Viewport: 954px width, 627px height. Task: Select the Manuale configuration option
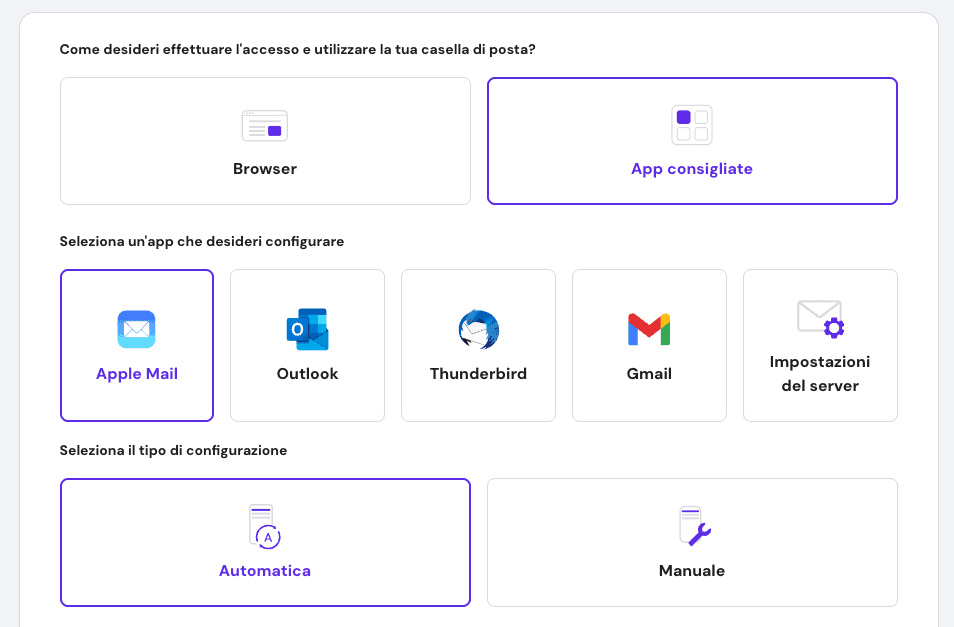pos(692,542)
